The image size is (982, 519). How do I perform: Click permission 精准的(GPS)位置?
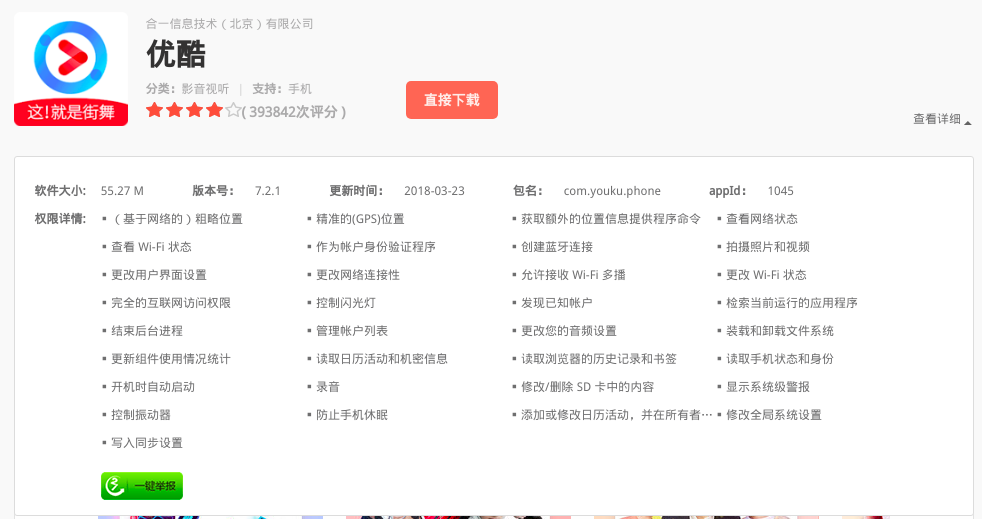[360, 219]
